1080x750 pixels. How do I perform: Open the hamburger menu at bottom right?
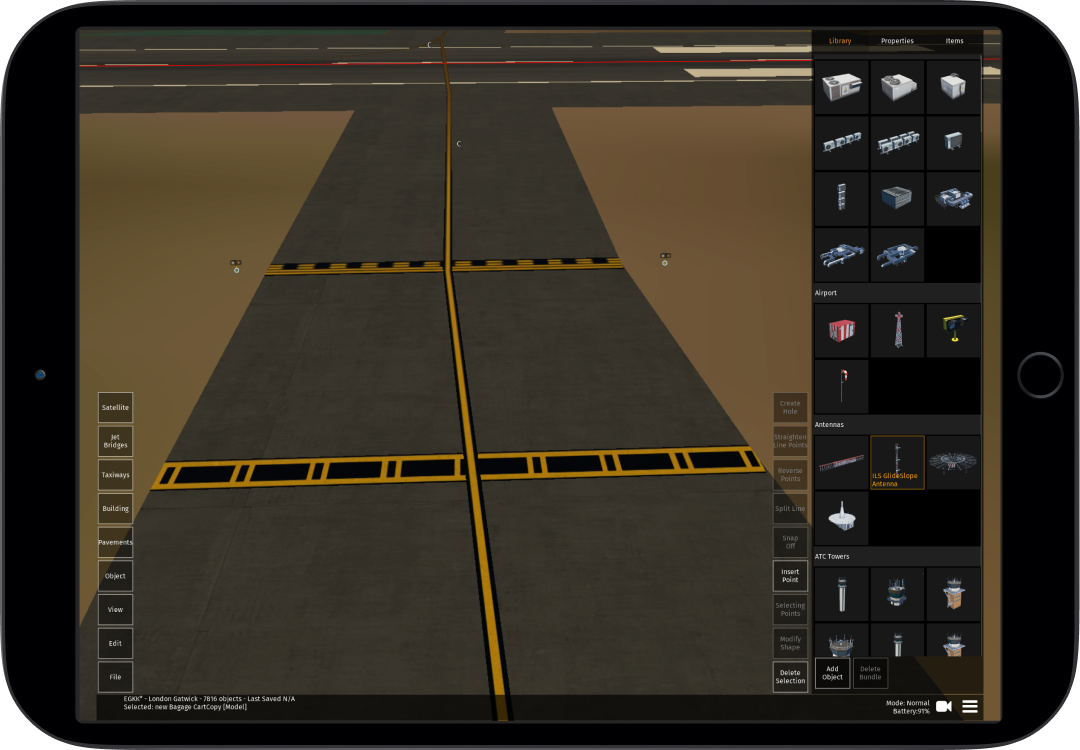(x=970, y=706)
